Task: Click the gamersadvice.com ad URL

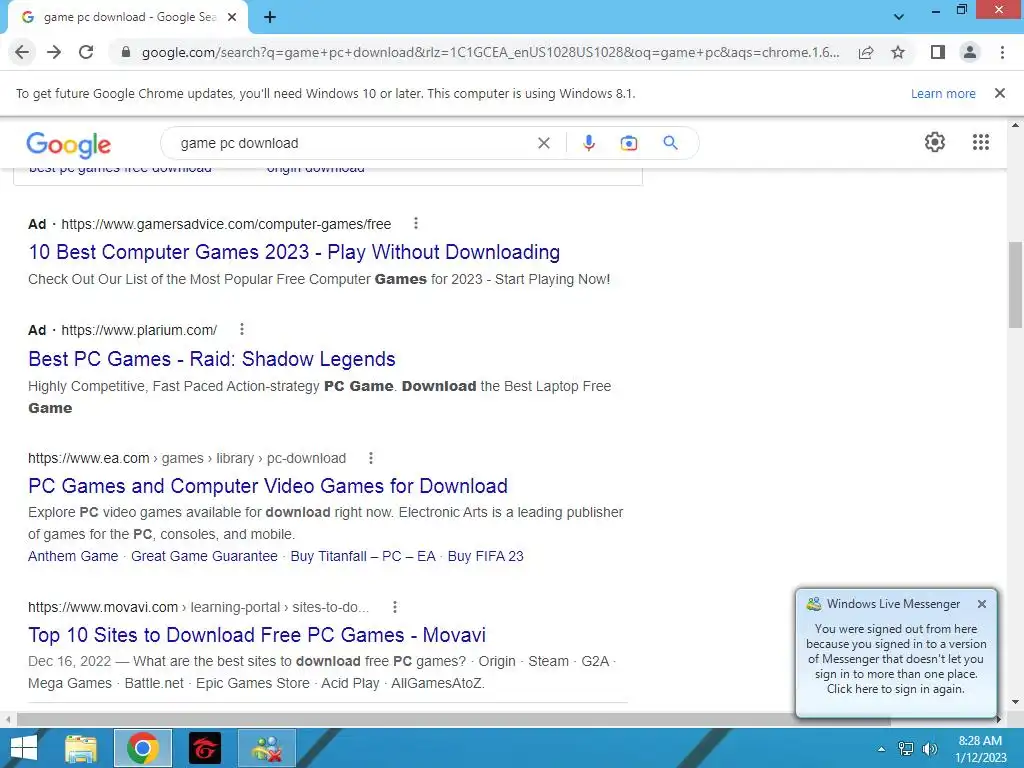Action: (226, 224)
